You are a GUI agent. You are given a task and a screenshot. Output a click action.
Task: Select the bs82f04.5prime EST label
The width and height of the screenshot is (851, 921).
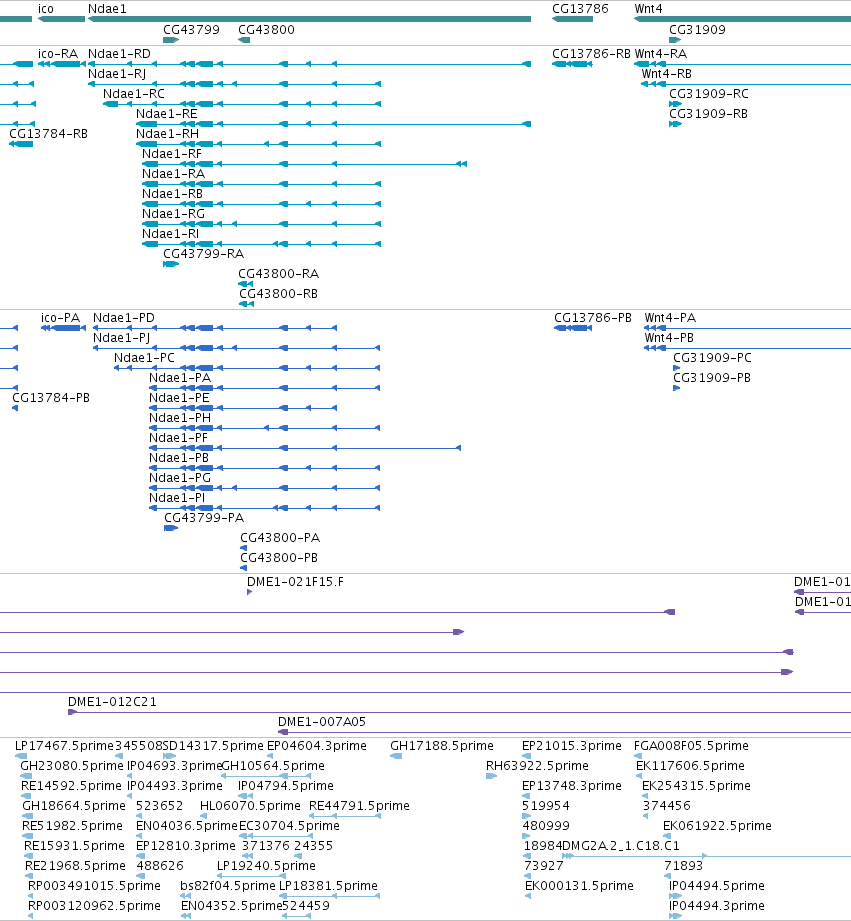228,885
